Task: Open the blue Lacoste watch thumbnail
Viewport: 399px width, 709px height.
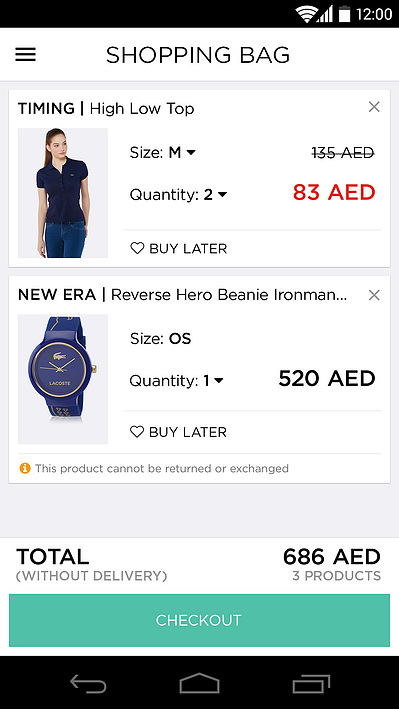Action: point(63,379)
